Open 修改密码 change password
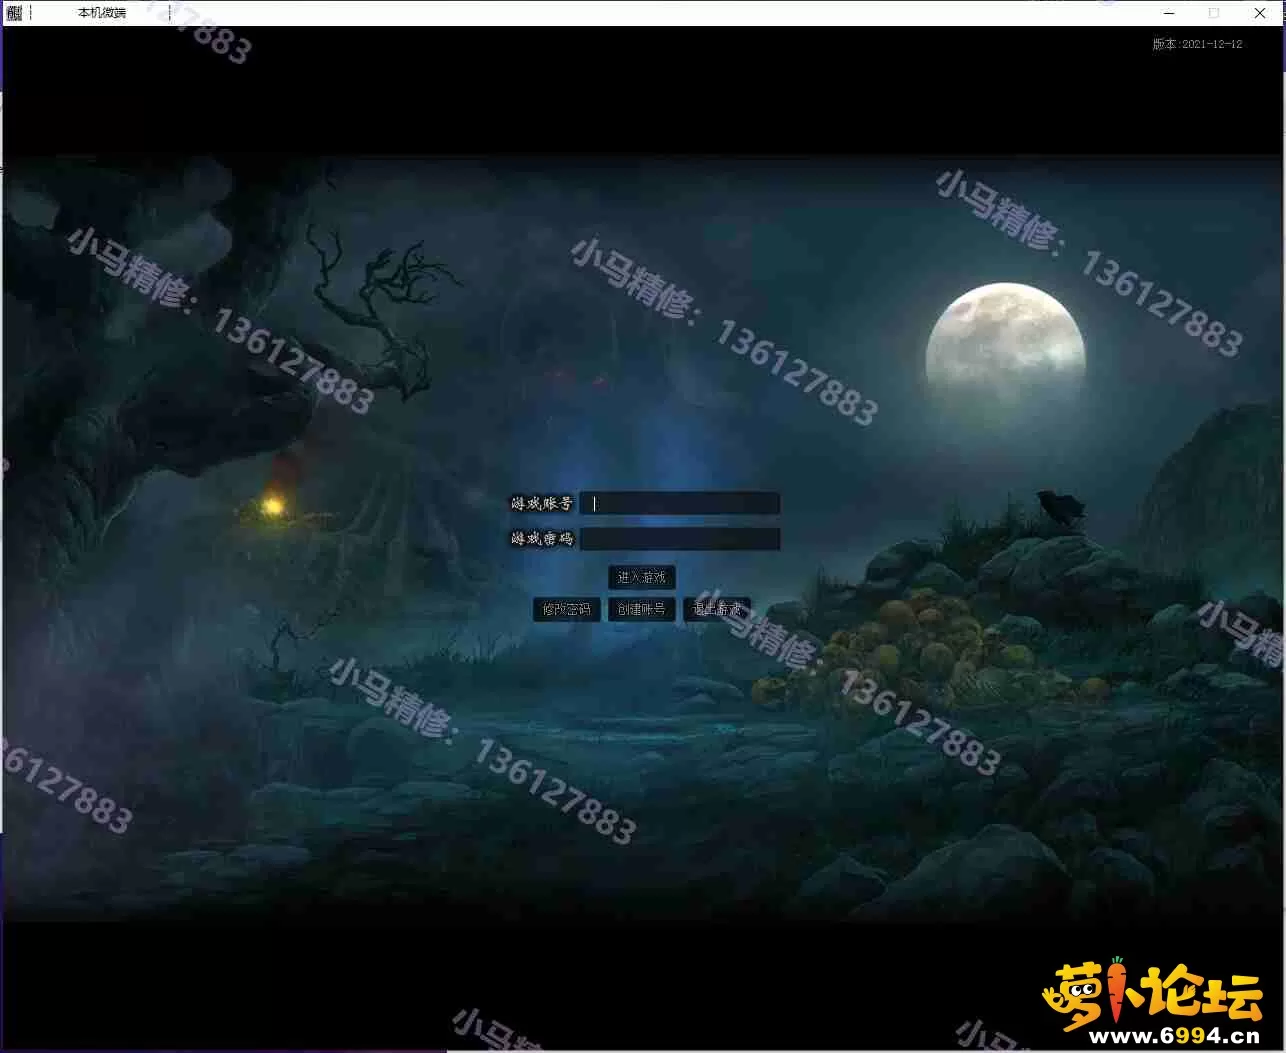Screen dimensions: 1286x1053 point(567,609)
